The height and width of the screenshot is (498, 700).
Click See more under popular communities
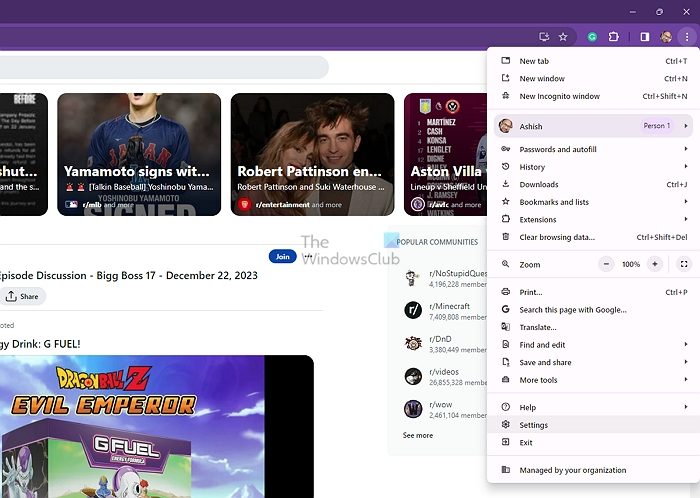pos(418,435)
